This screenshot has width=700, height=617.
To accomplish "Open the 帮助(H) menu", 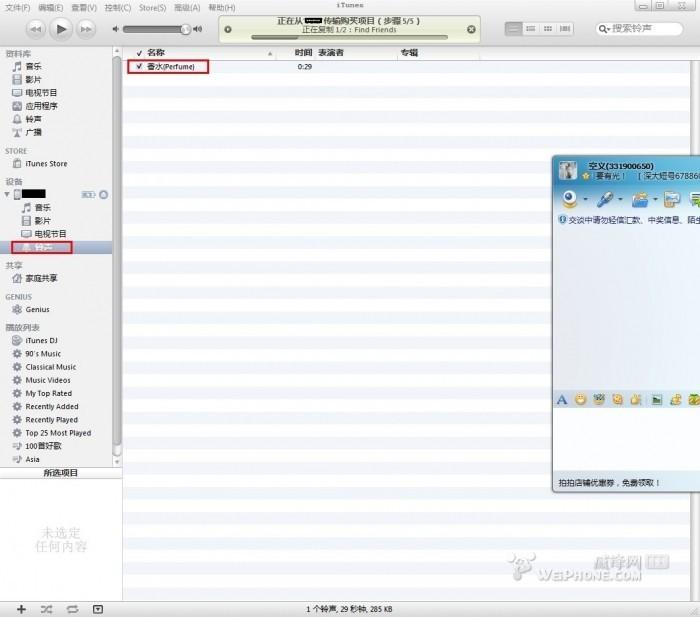I will pos(222,8).
